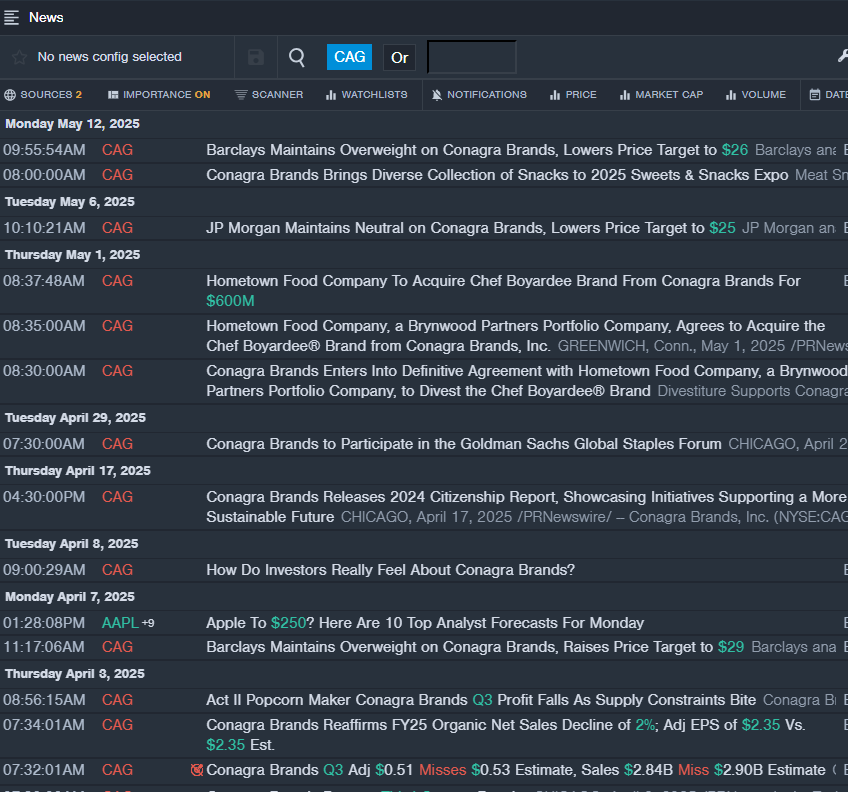Open Conagra Enters Into Definitive Agreement headline
The image size is (848, 792).
(x=527, y=381)
